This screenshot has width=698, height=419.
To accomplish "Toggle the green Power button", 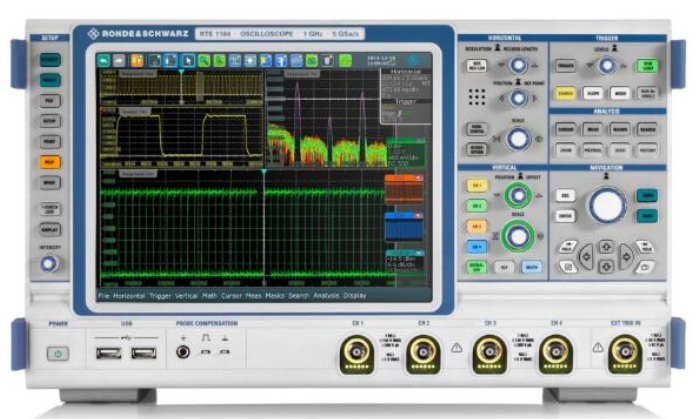I will click(x=58, y=354).
